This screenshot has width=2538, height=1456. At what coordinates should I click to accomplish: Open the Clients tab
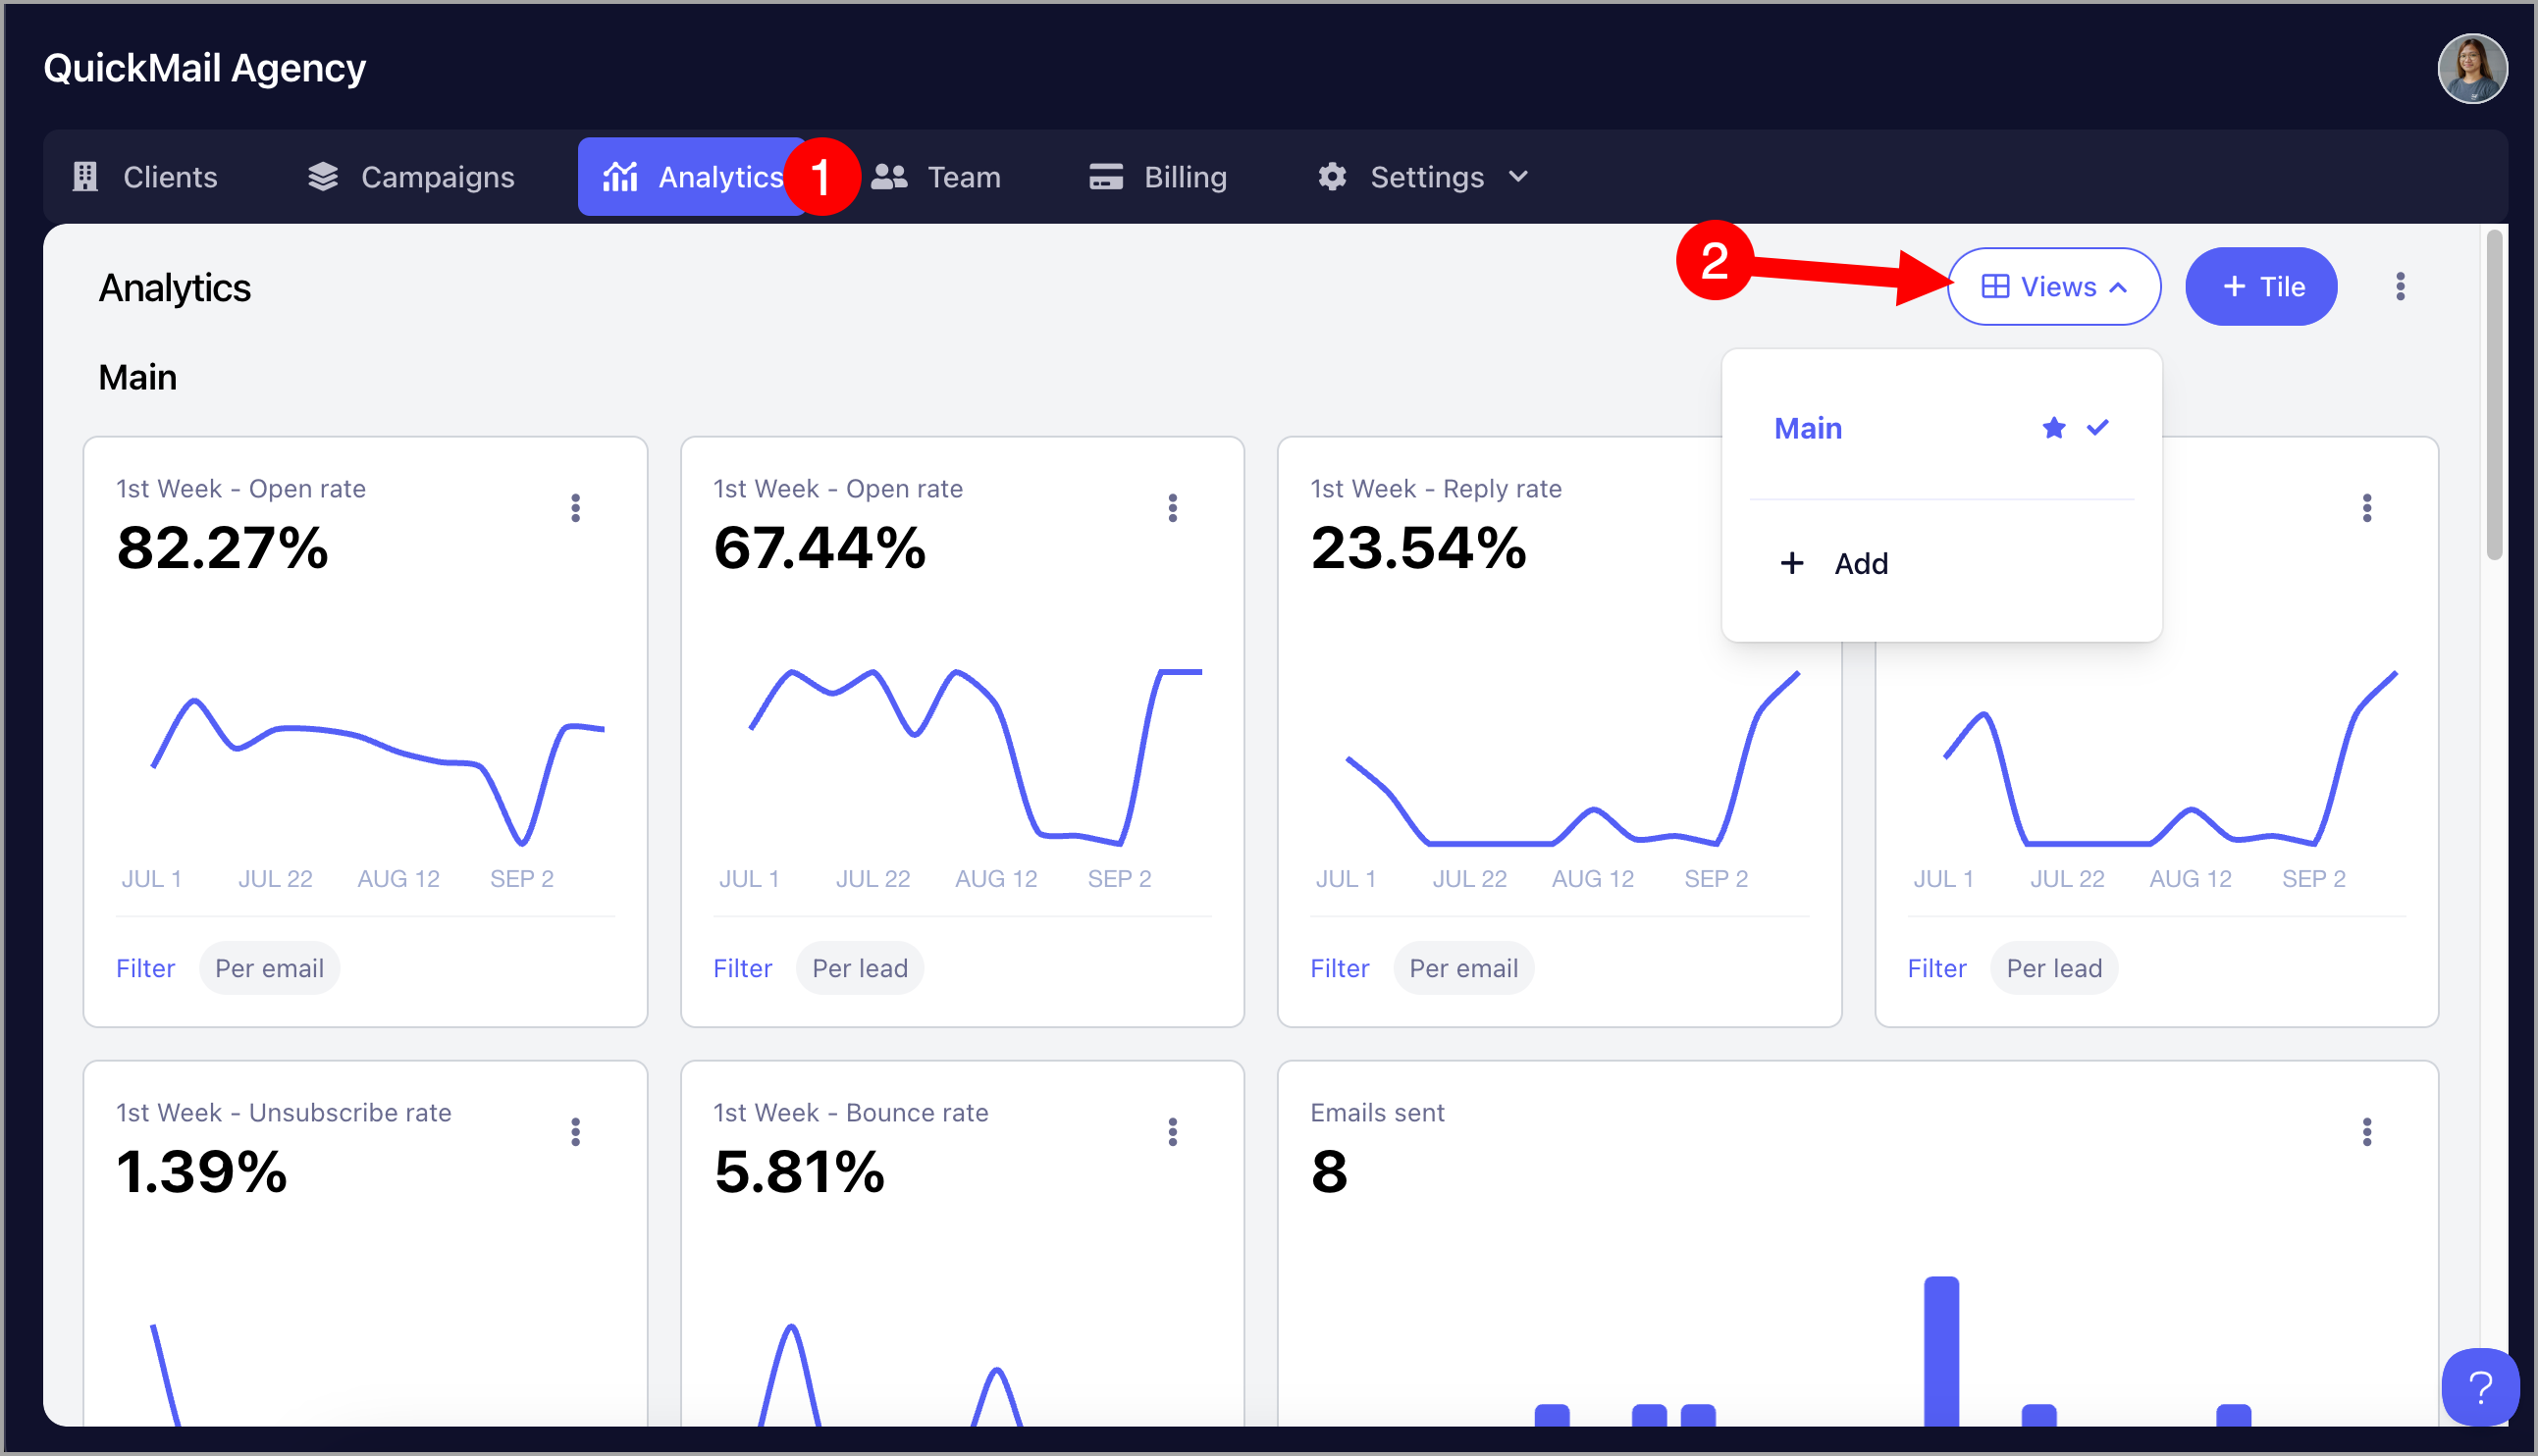145,177
